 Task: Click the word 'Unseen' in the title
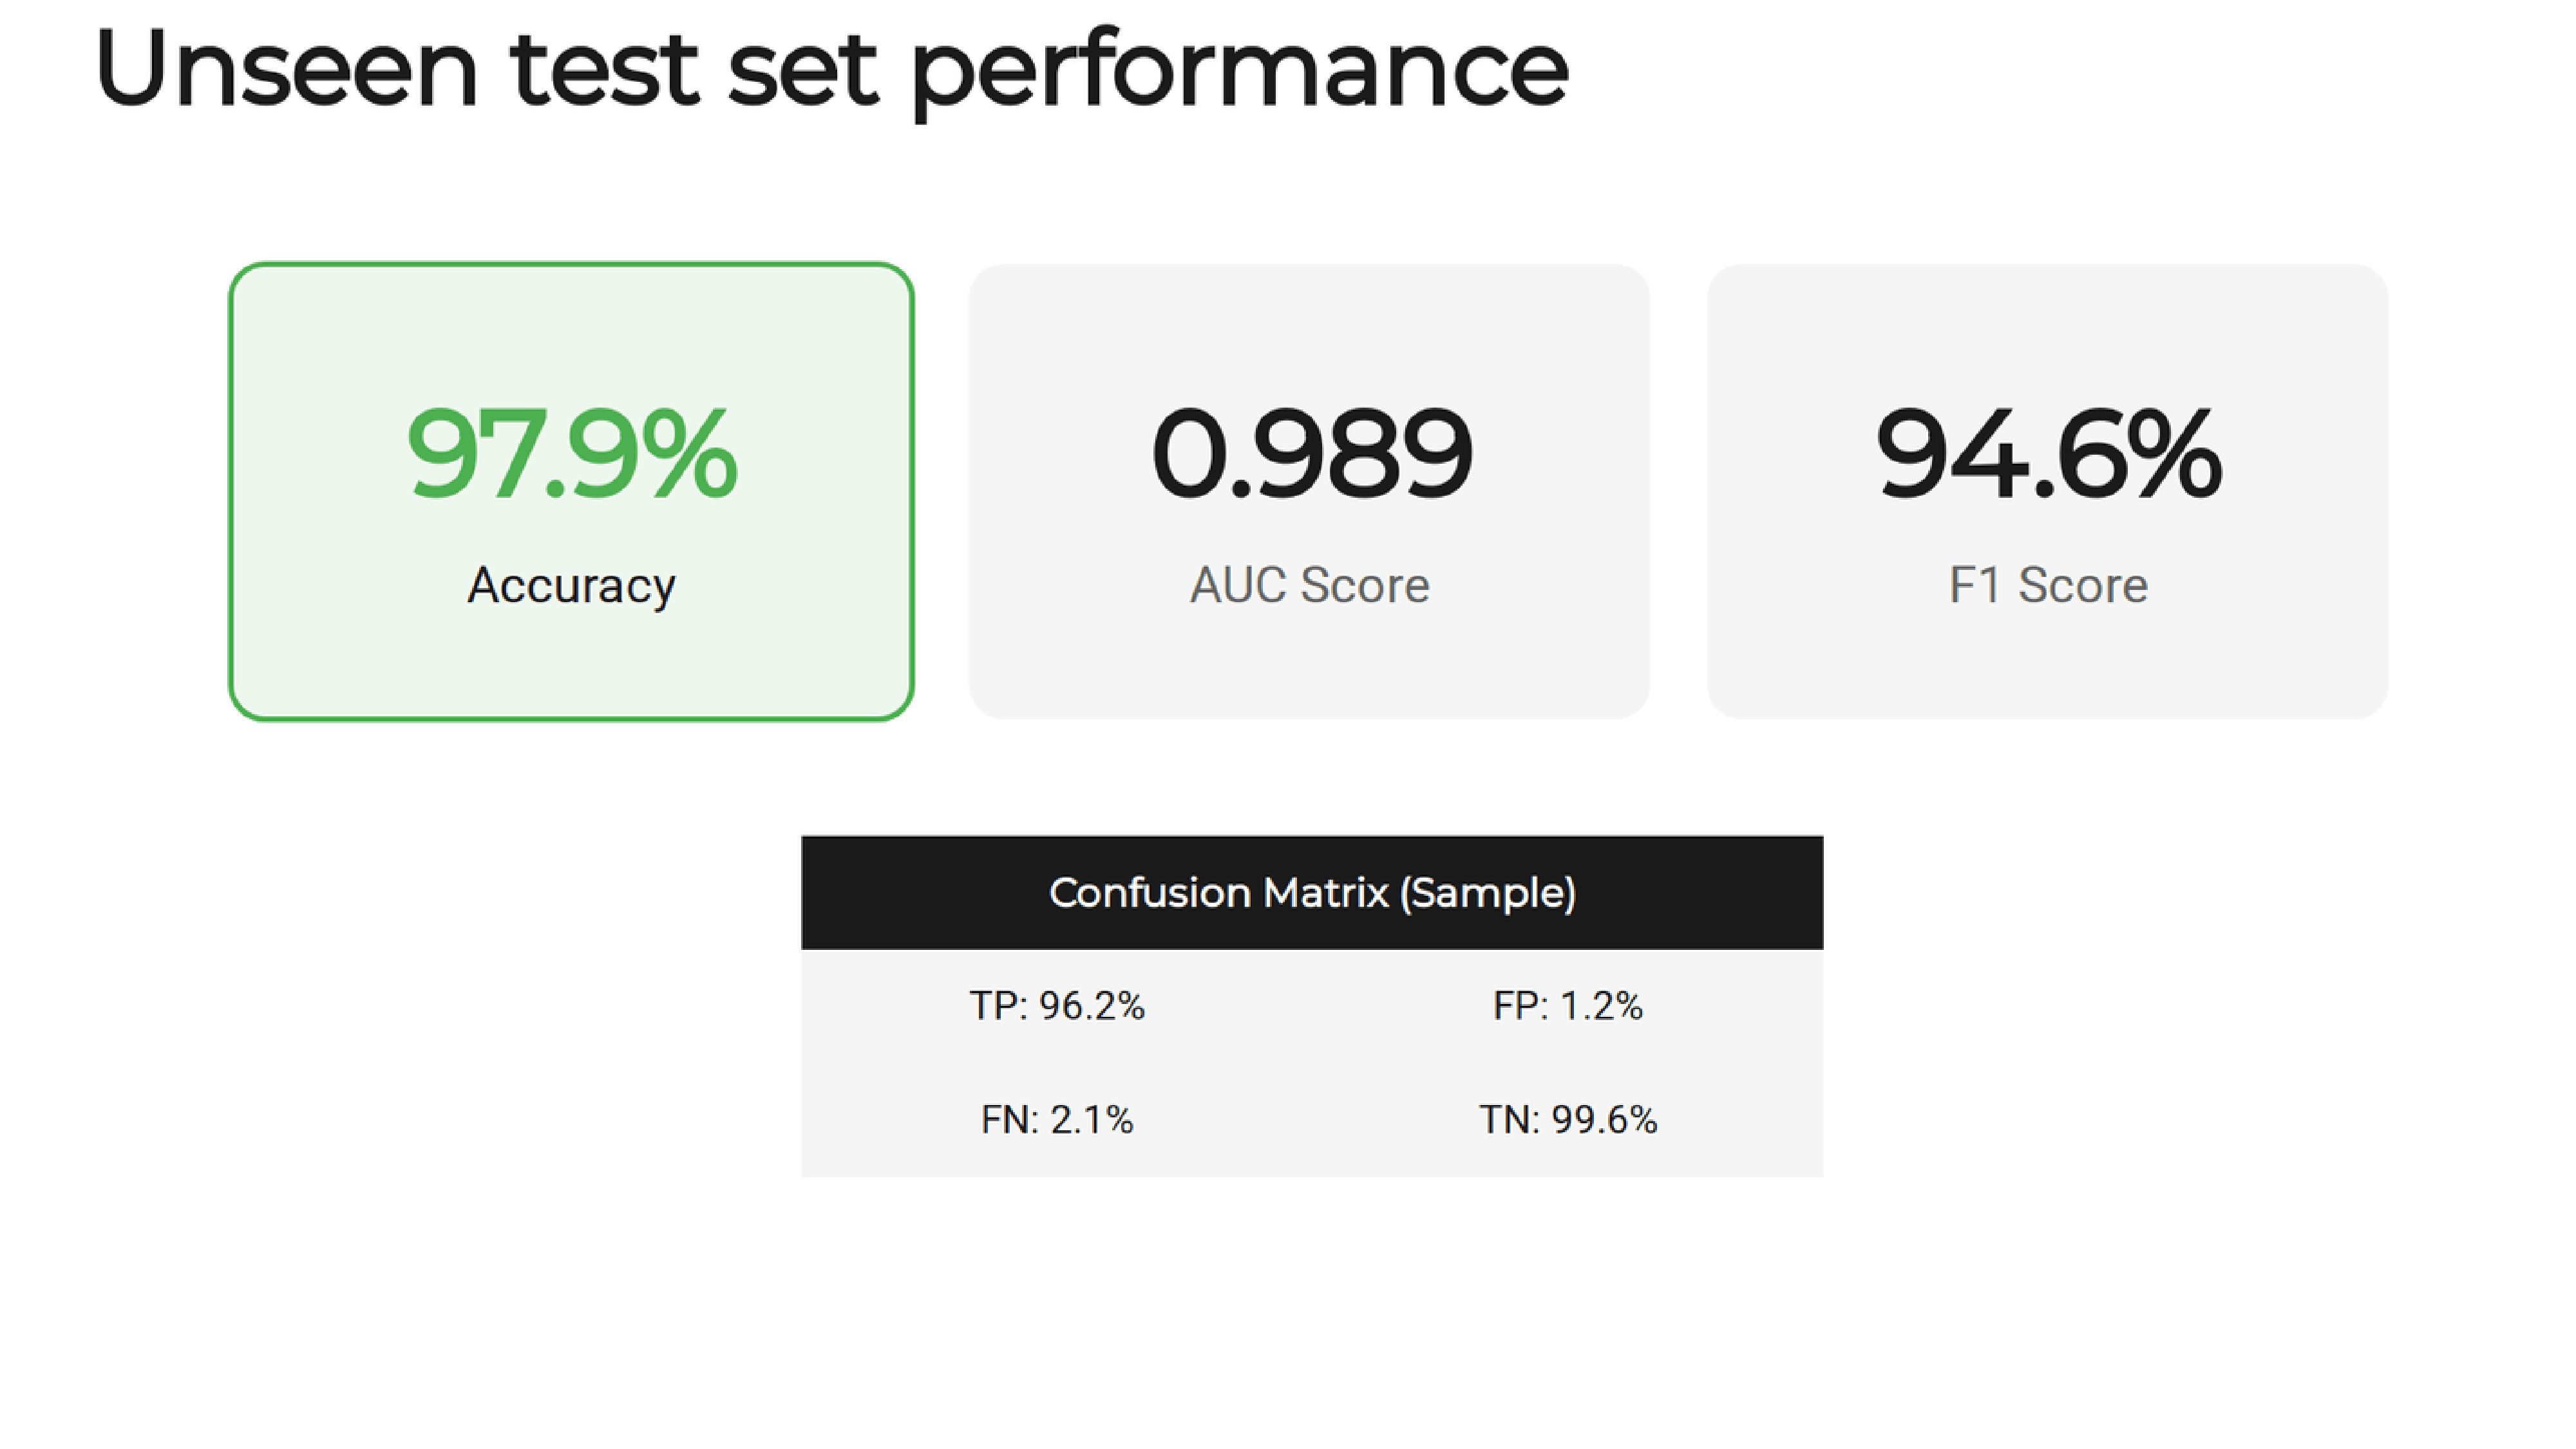point(286,68)
